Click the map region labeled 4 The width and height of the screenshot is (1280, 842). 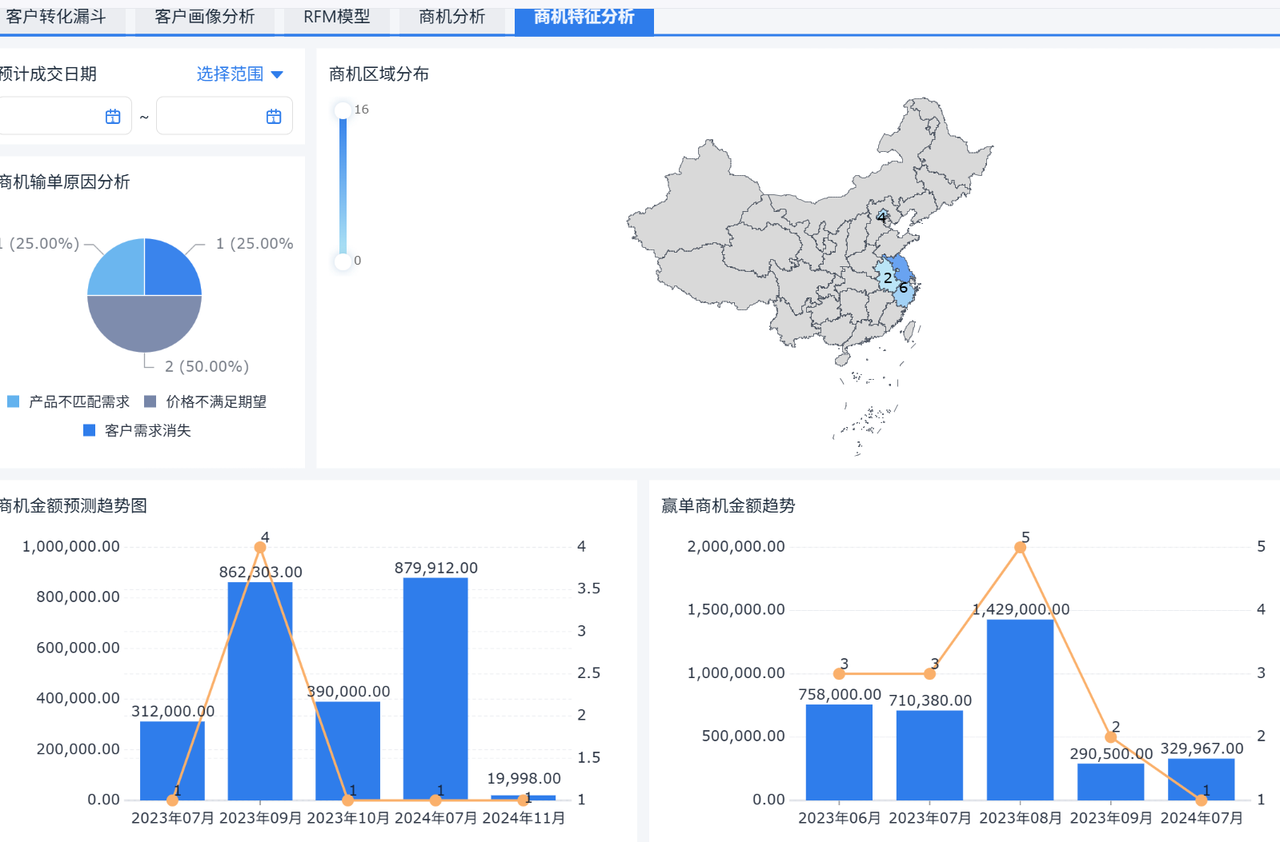[x=881, y=216]
